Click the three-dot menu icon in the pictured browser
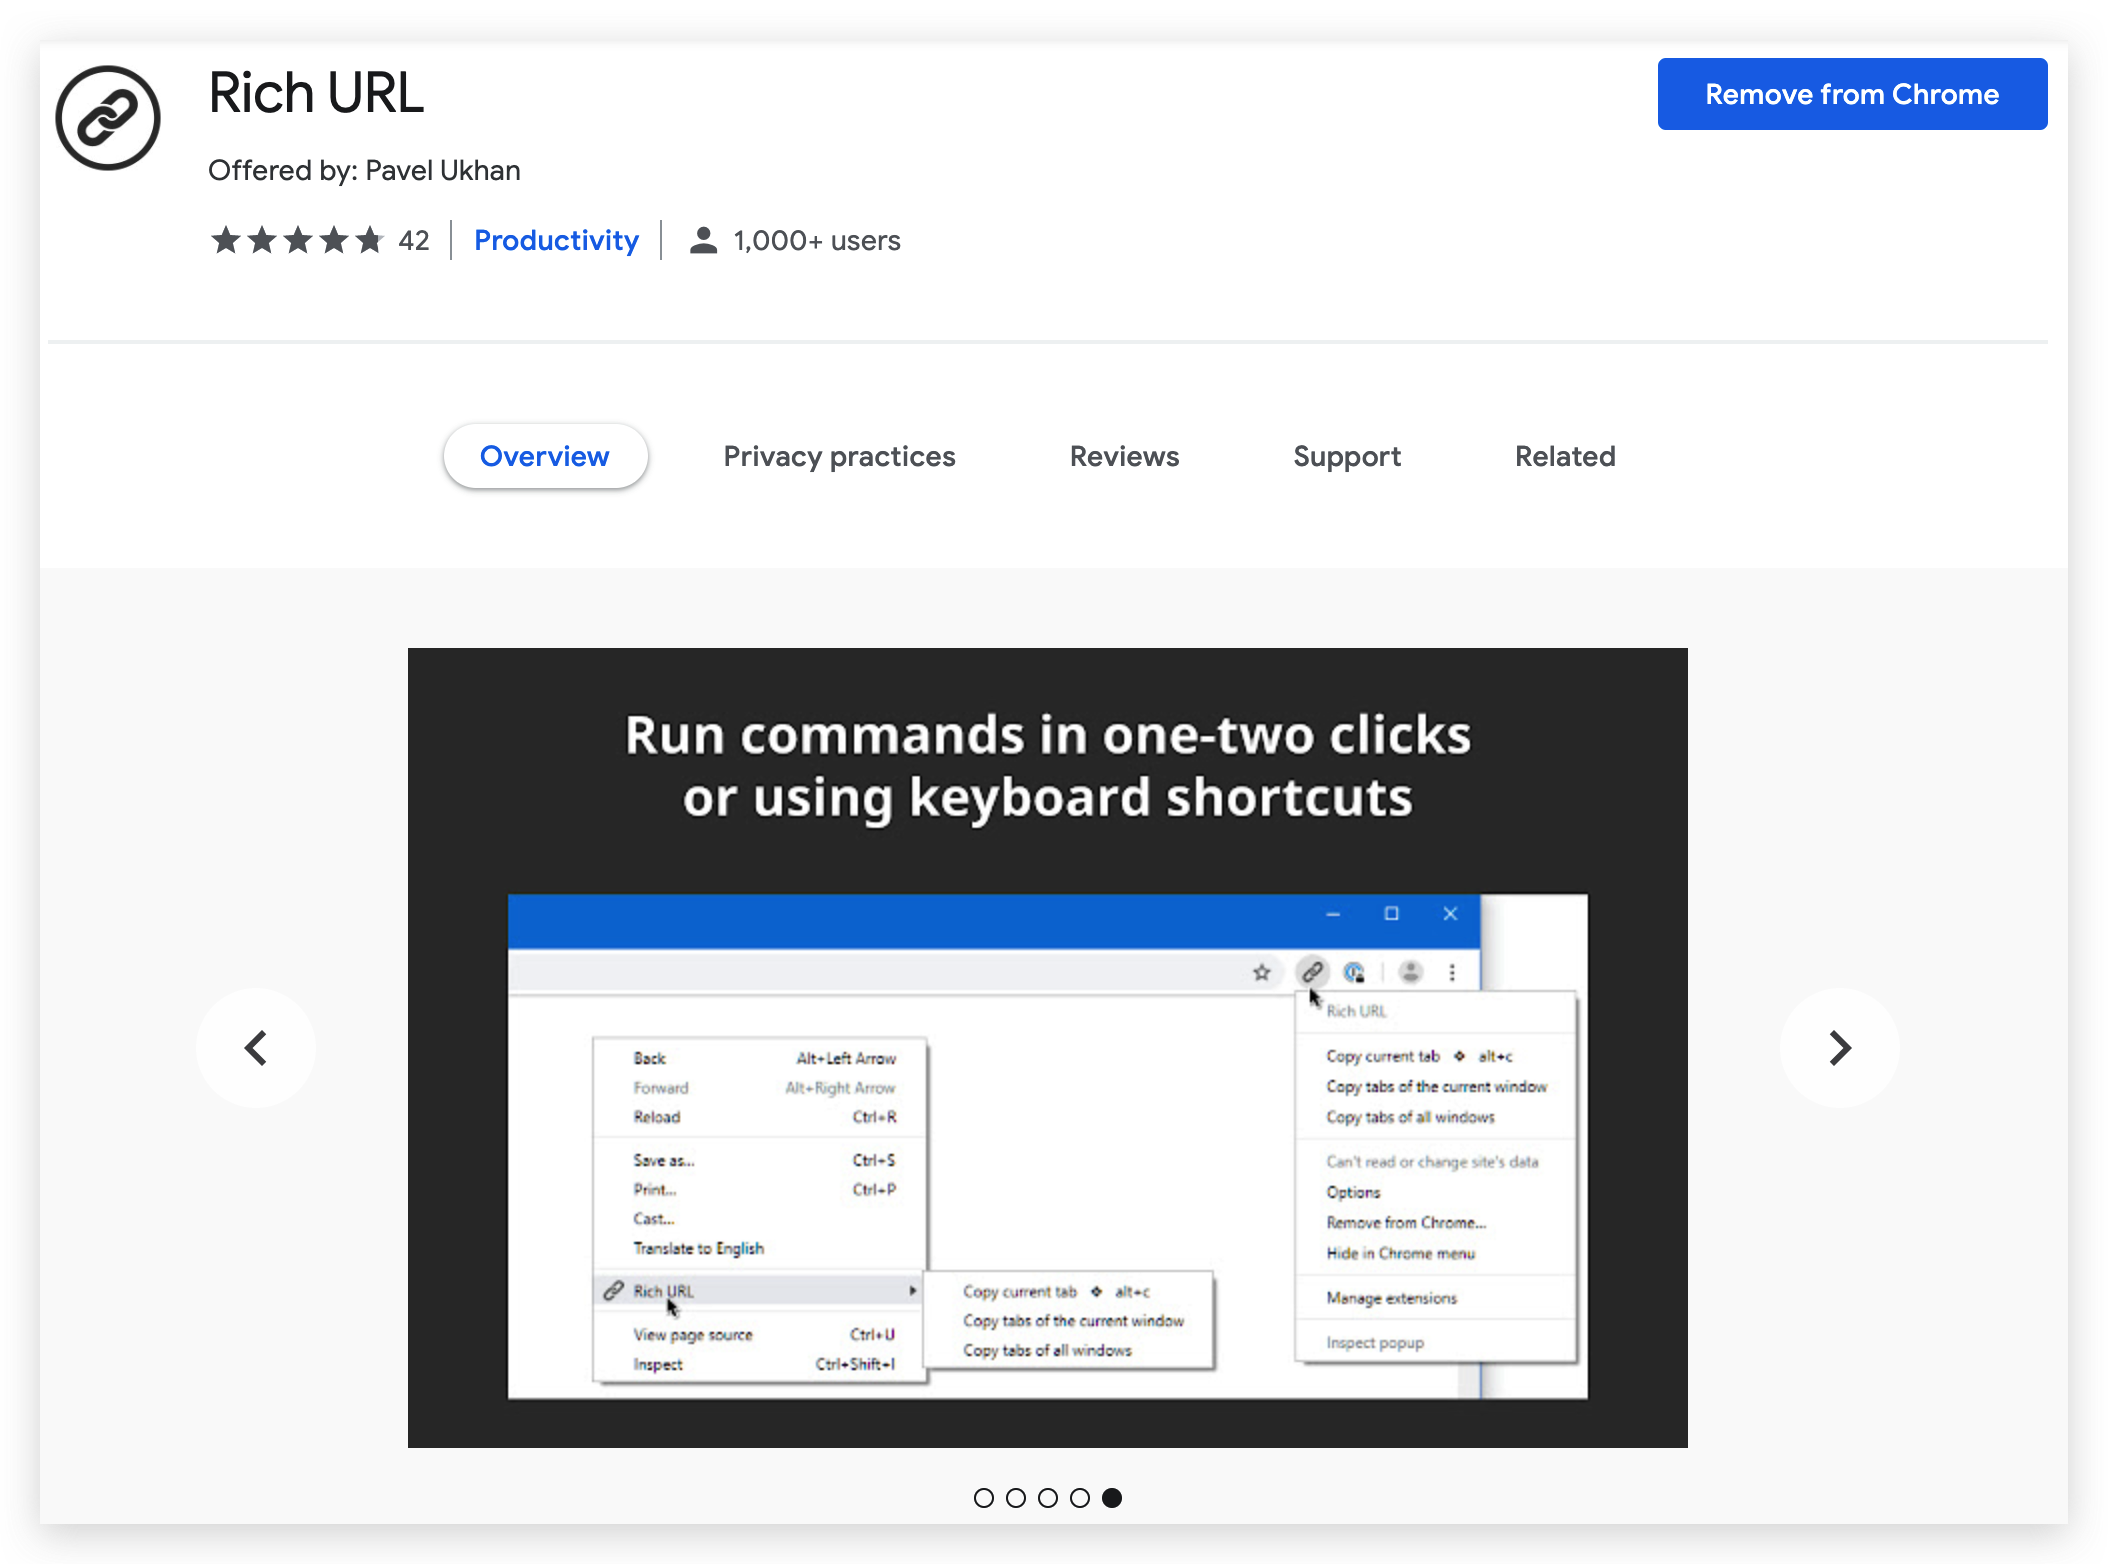 1452,972
